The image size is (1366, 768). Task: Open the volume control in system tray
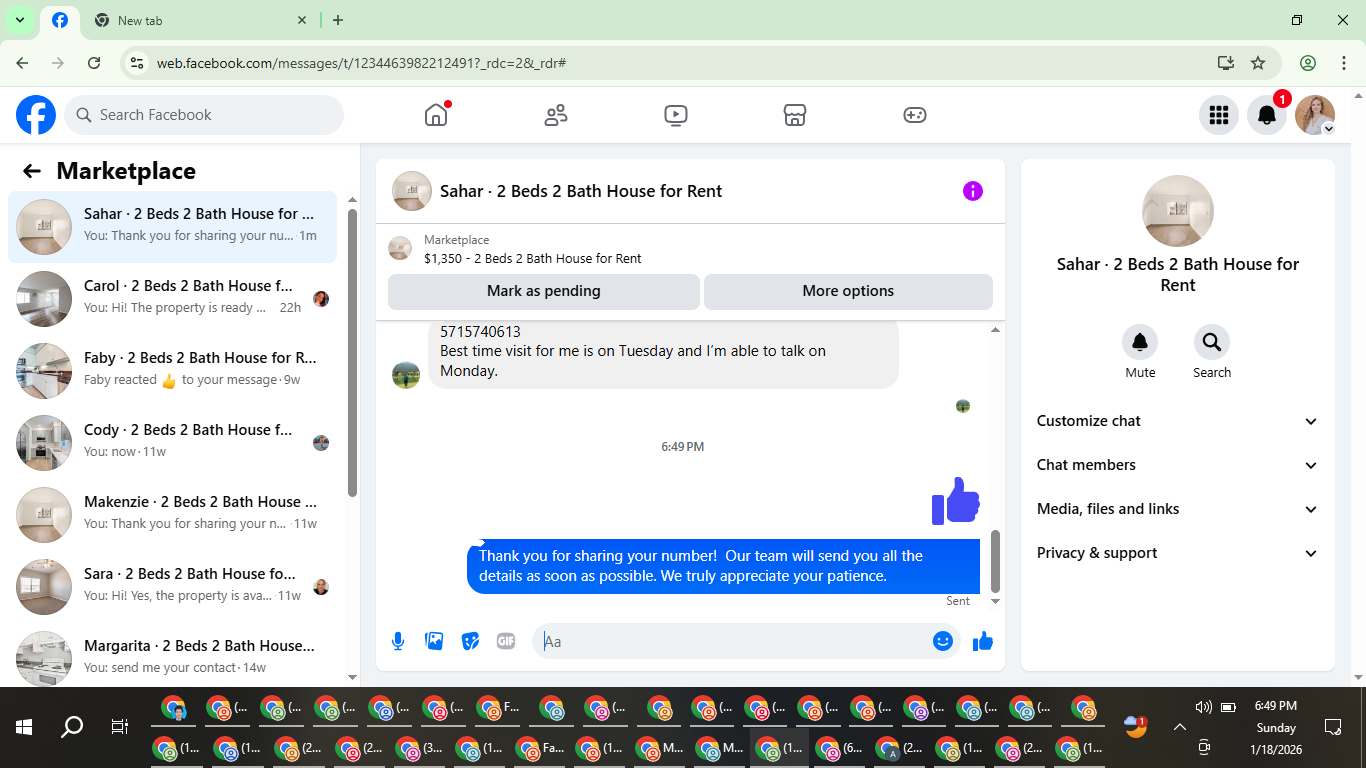[x=1203, y=707]
